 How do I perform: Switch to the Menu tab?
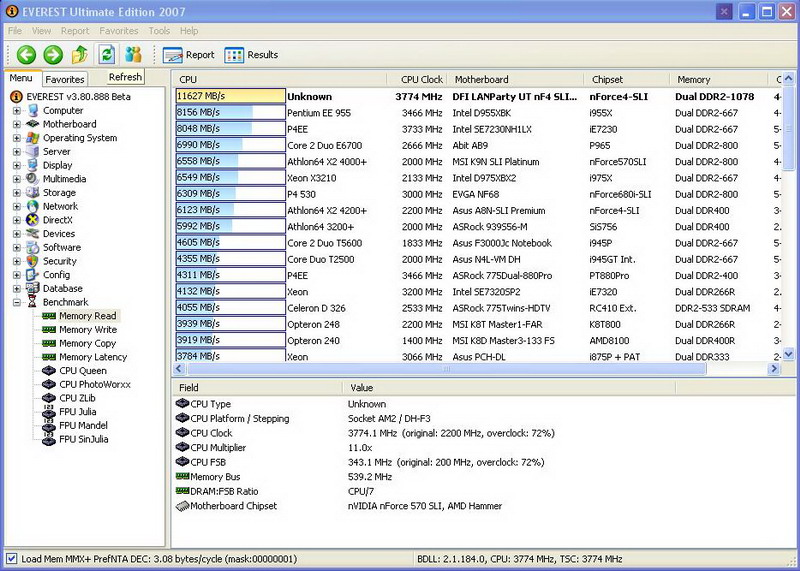[x=21, y=78]
